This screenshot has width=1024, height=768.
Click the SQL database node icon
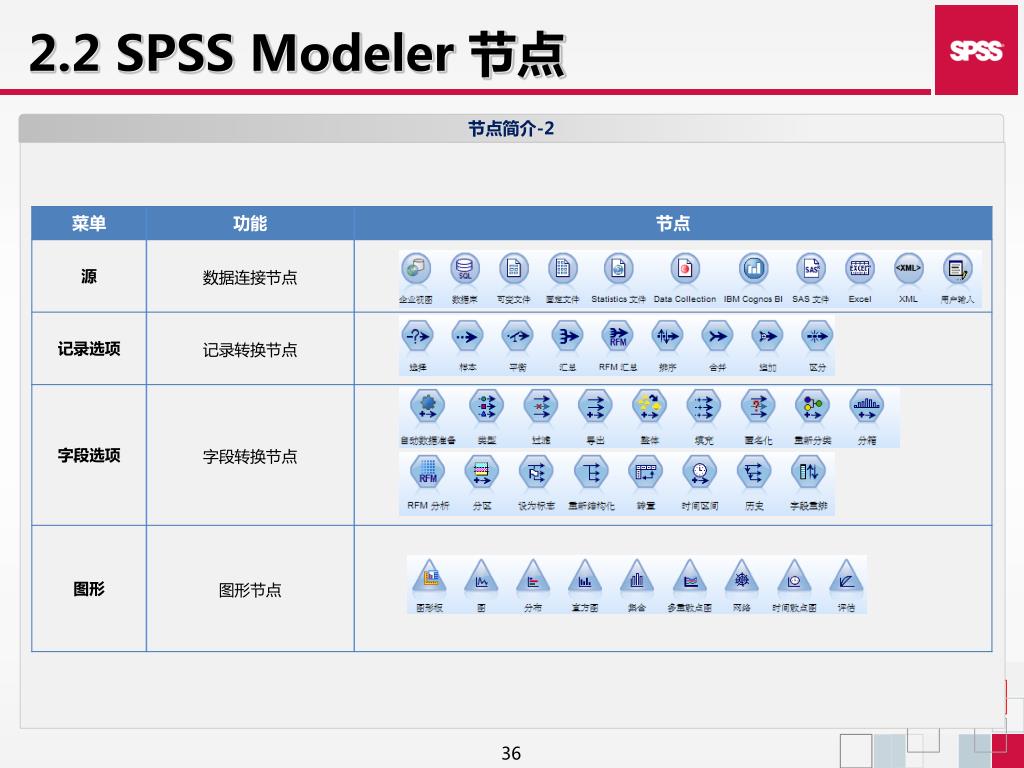tap(465, 268)
